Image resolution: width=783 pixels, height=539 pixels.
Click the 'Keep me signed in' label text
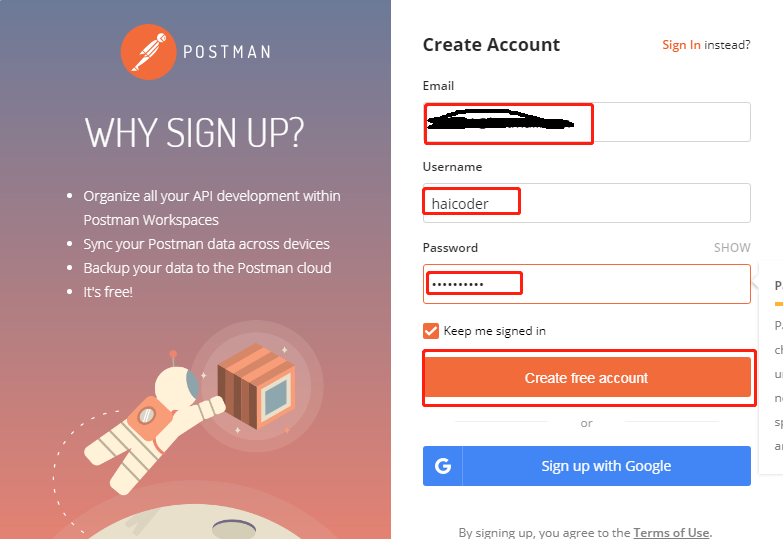click(494, 331)
